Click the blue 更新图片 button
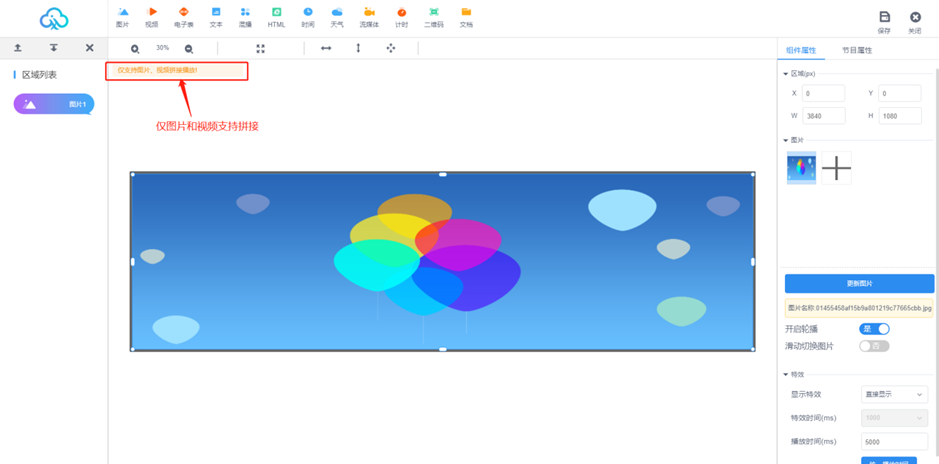 point(858,283)
